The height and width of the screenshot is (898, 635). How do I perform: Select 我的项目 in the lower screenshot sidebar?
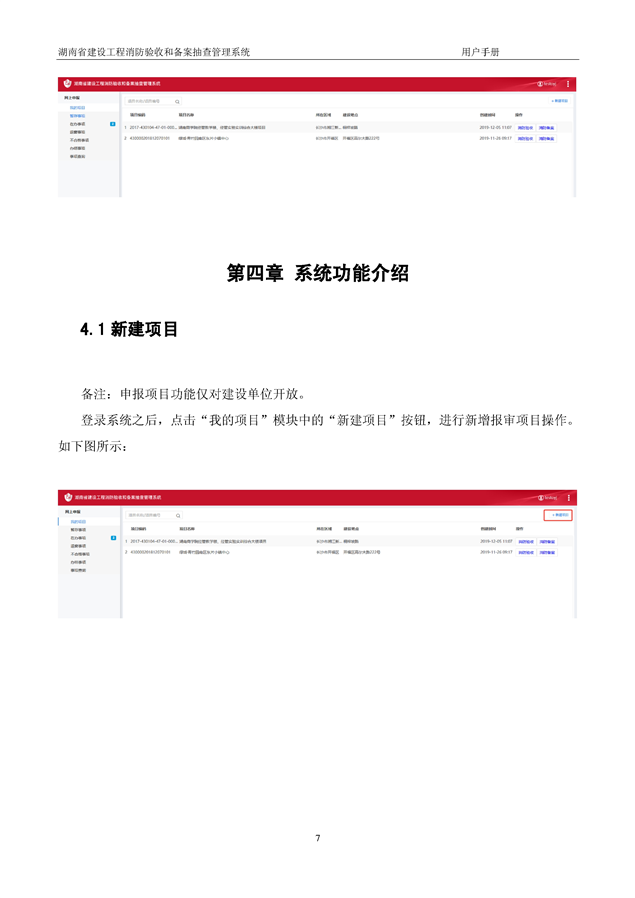tap(78, 522)
